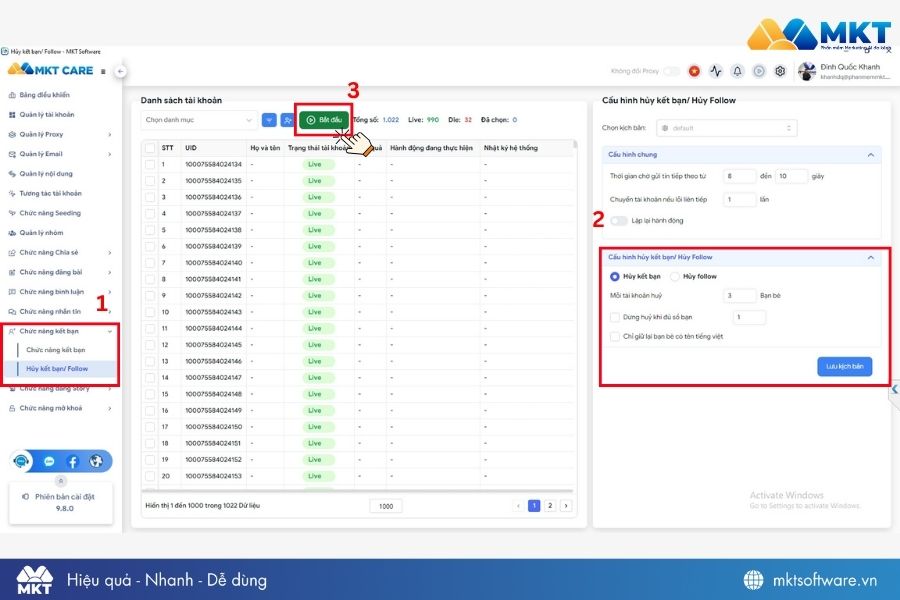The image size is (900, 600).
Task: Click the Chức năng Seeding sidebar icon
Action: 12,213
